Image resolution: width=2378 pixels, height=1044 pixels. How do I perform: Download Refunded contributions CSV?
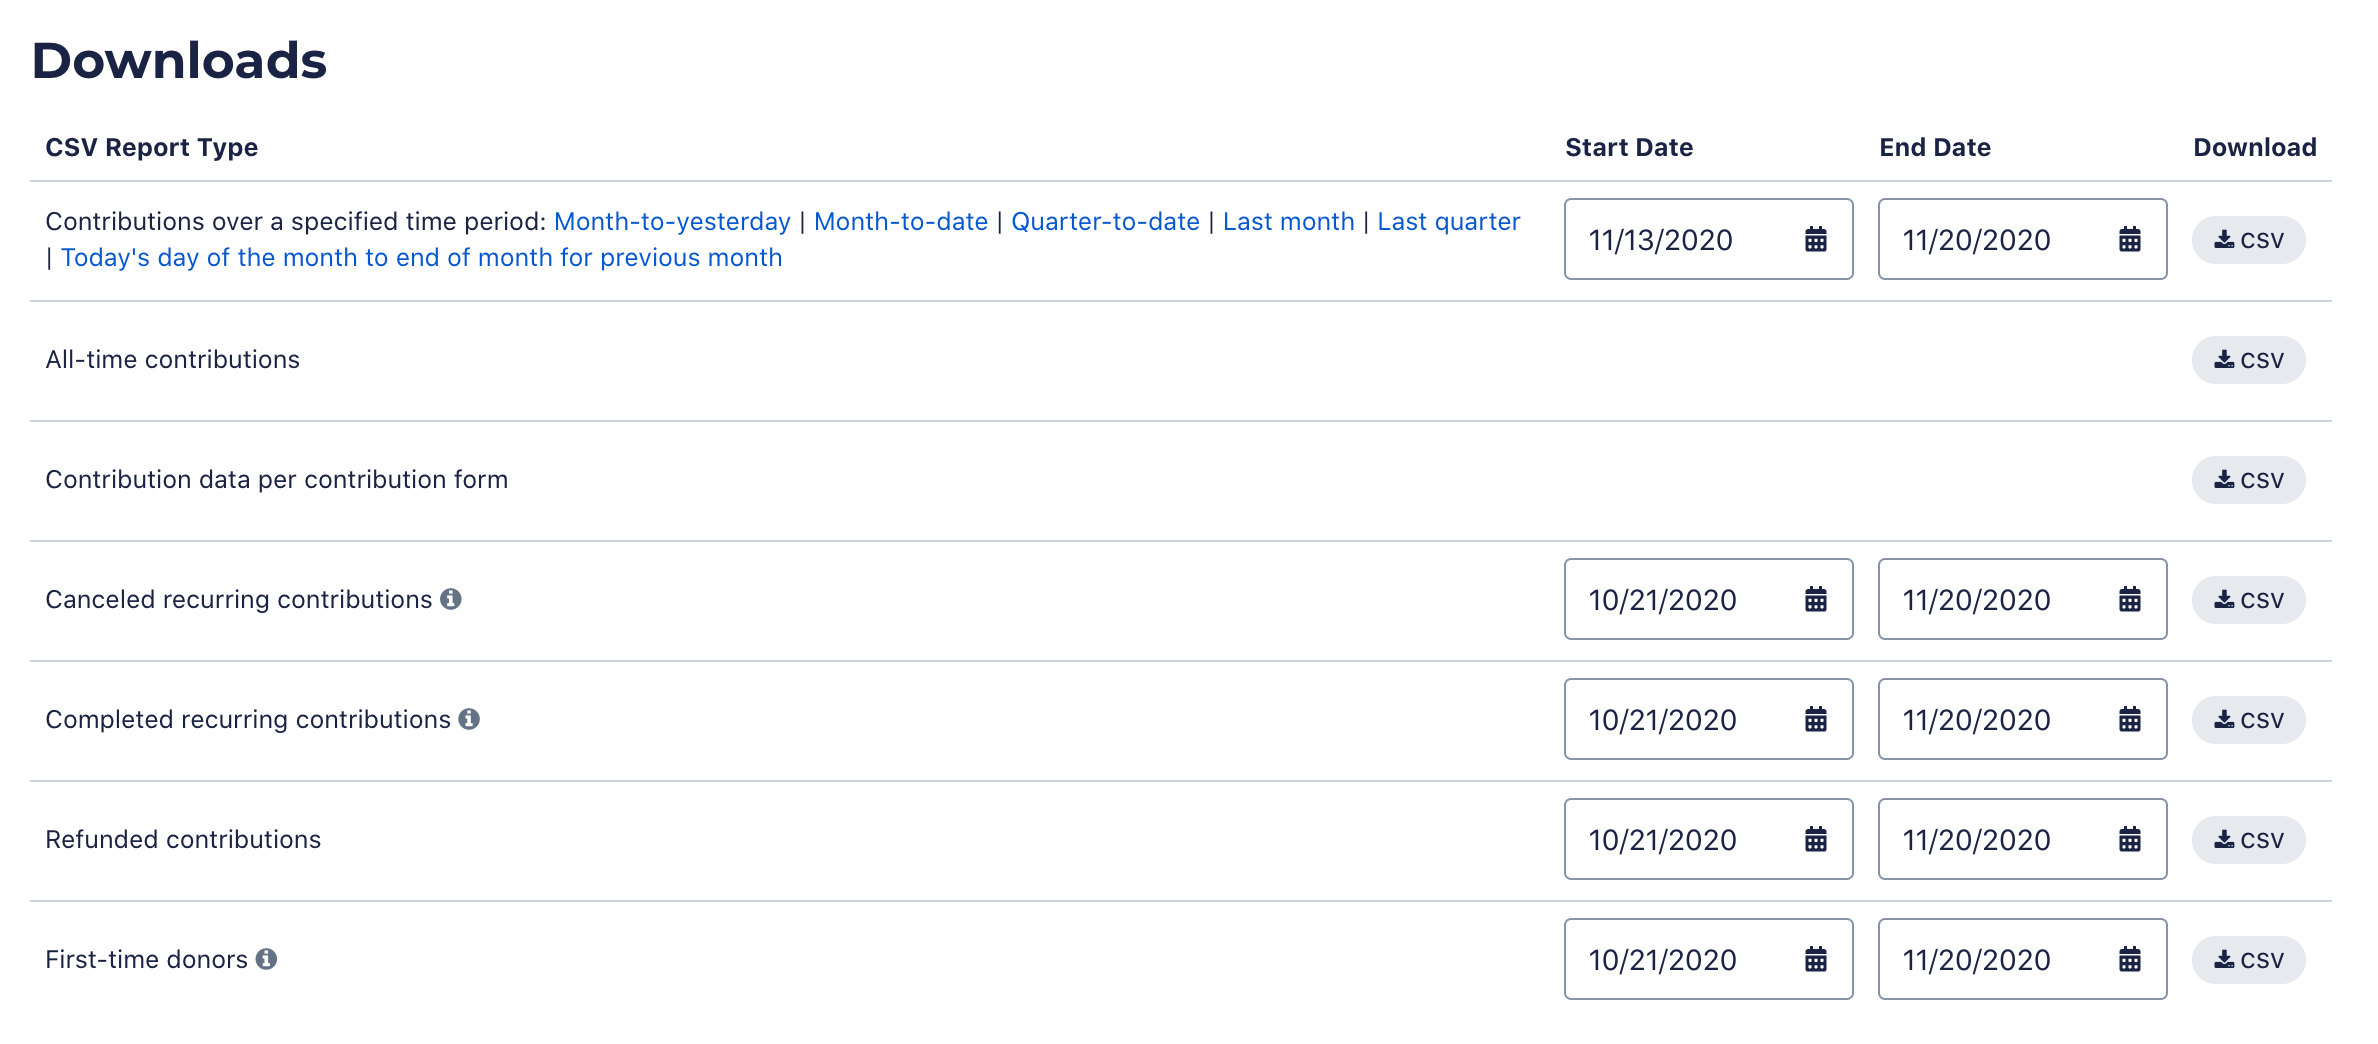click(2248, 840)
